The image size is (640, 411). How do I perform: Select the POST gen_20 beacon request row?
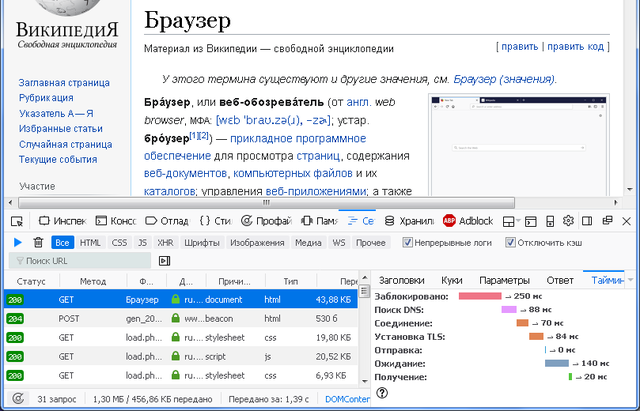click(181, 318)
